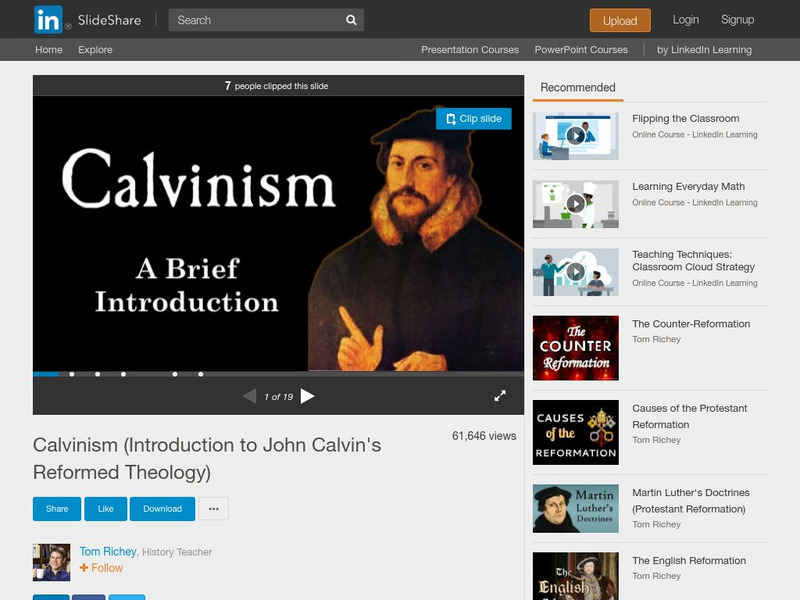Click the fourth dot on slide progress bar

[175, 374]
